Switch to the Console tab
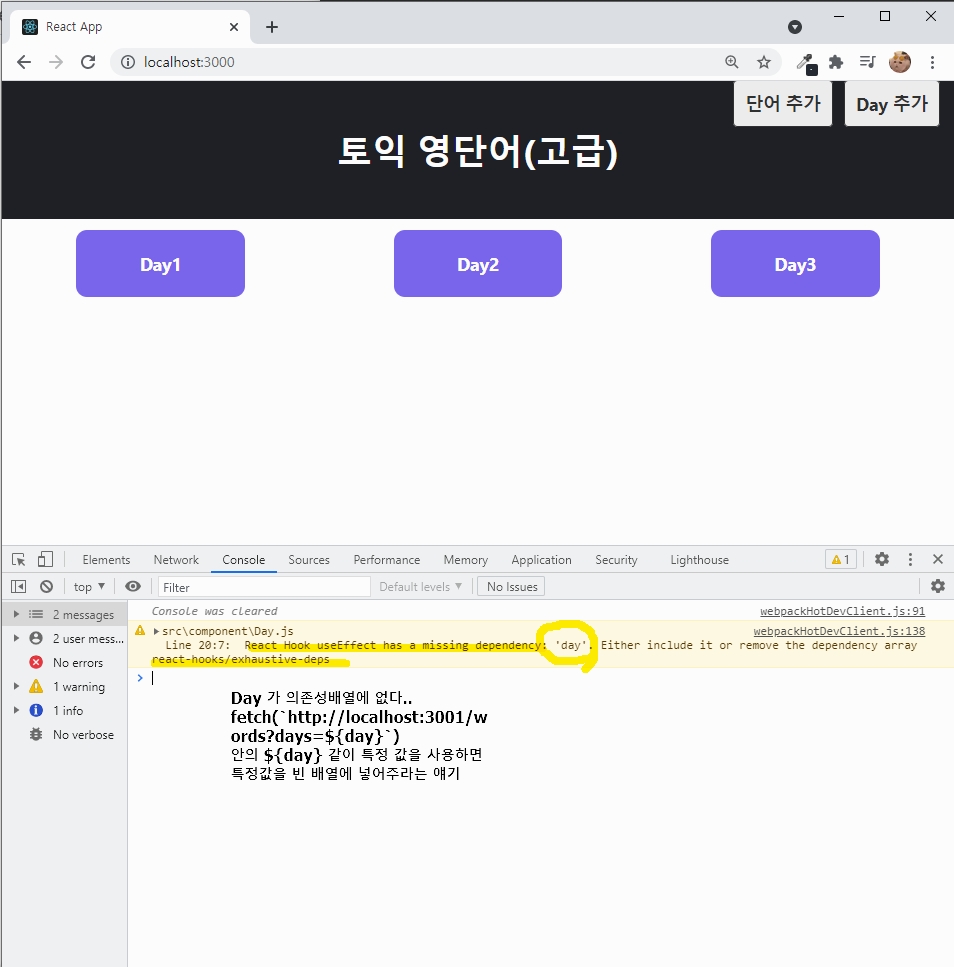 click(244, 559)
